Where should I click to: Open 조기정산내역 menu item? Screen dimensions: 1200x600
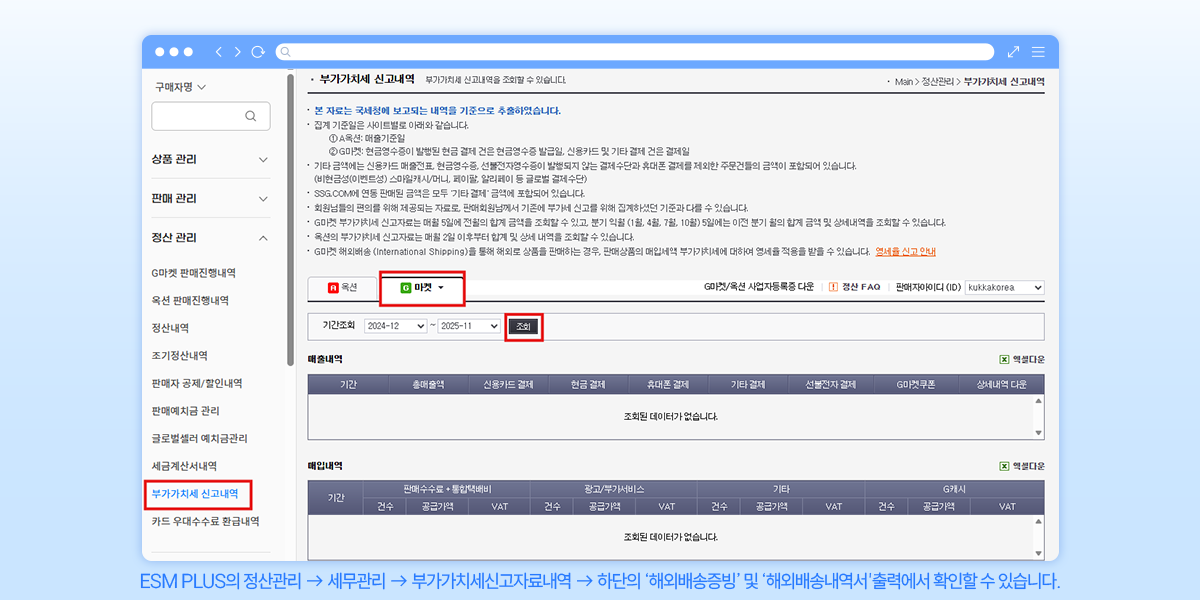pyautogui.click(x=180, y=356)
